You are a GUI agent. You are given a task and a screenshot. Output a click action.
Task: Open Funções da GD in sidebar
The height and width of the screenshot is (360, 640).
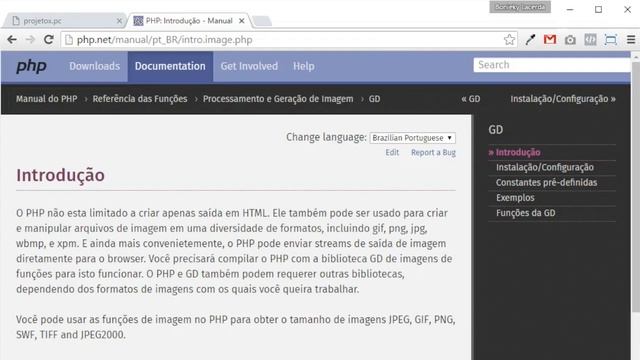pos(525,213)
